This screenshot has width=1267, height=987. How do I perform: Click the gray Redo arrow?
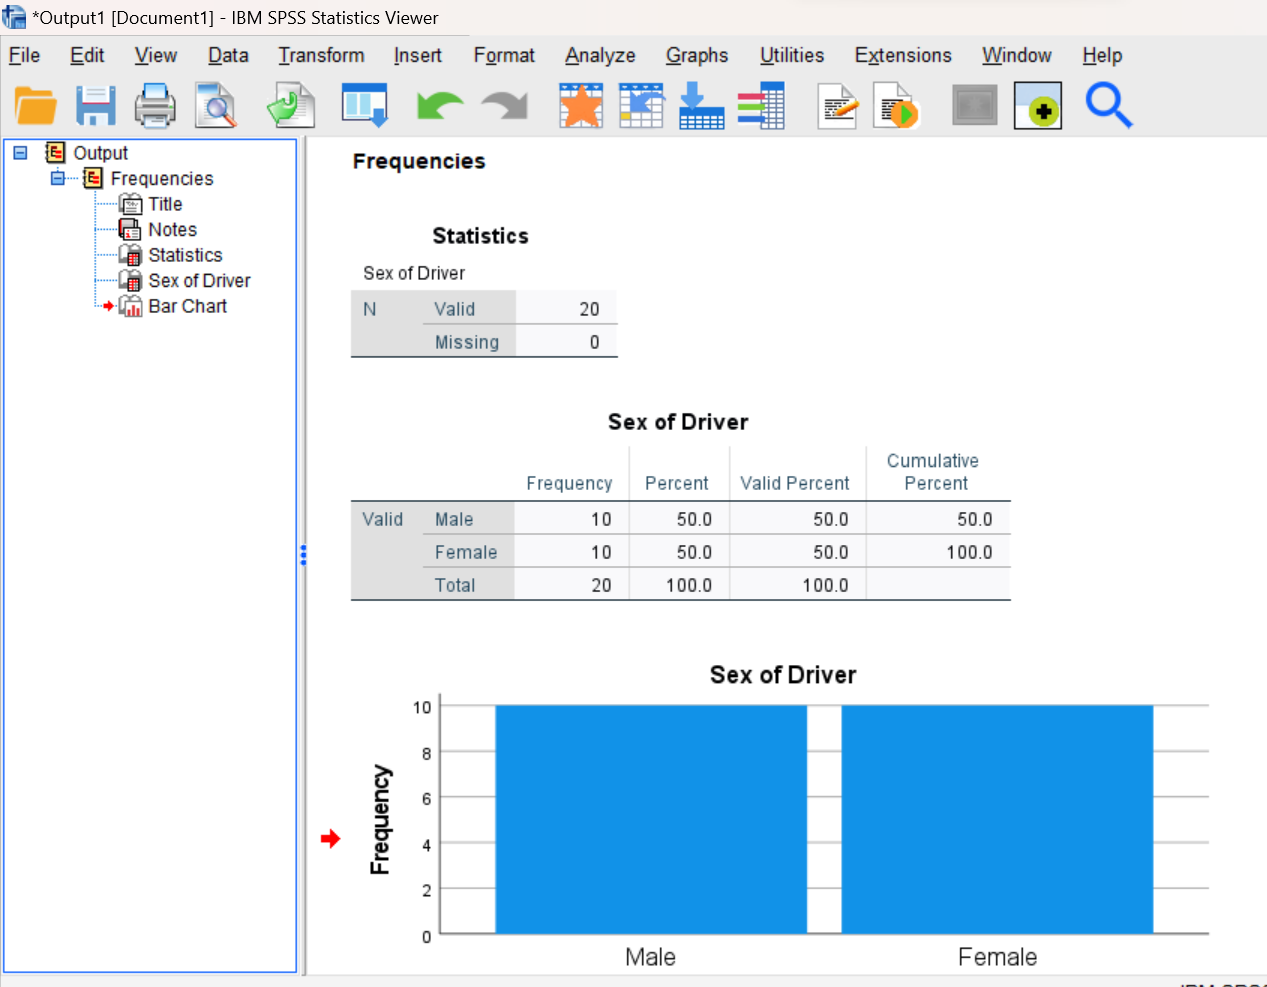(x=505, y=106)
